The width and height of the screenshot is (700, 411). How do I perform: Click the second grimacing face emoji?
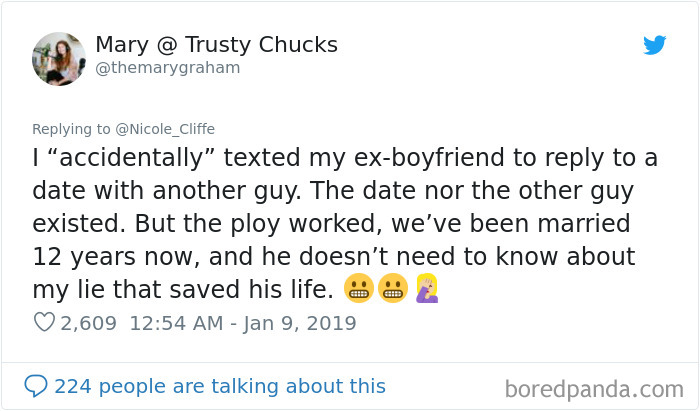click(x=393, y=288)
